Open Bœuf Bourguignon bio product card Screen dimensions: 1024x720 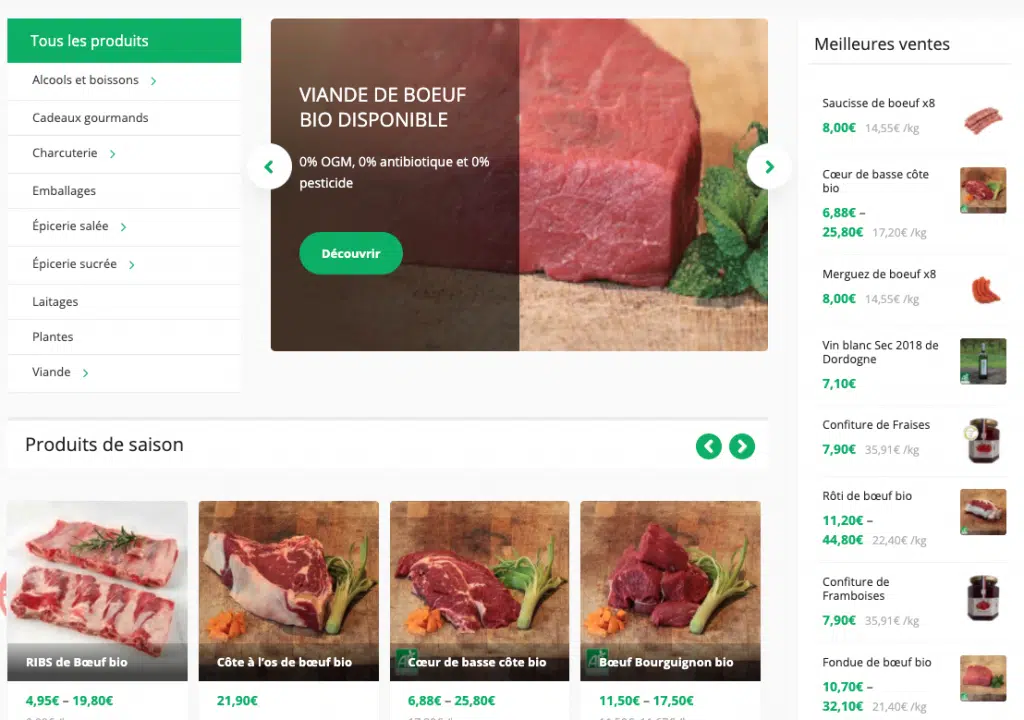click(670, 590)
